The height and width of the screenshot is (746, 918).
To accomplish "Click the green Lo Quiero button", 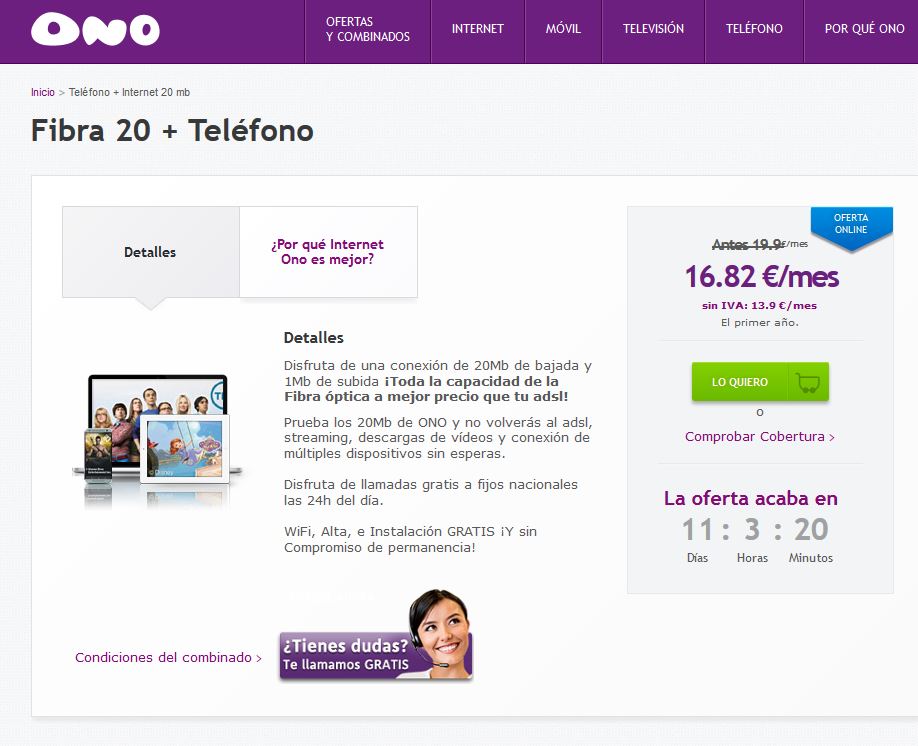I will point(760,382).
